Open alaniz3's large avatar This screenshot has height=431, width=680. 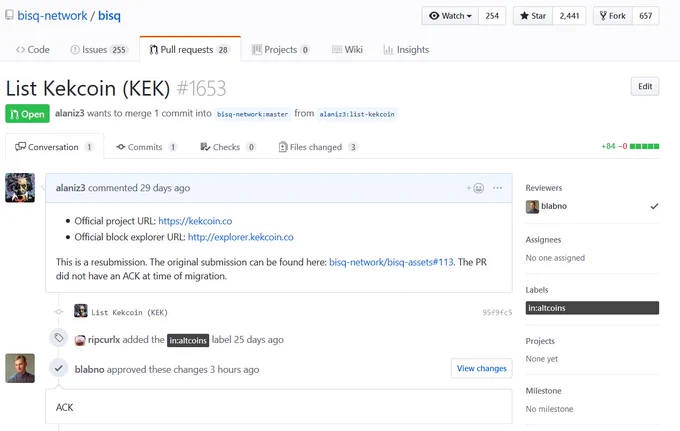(20, 188)
